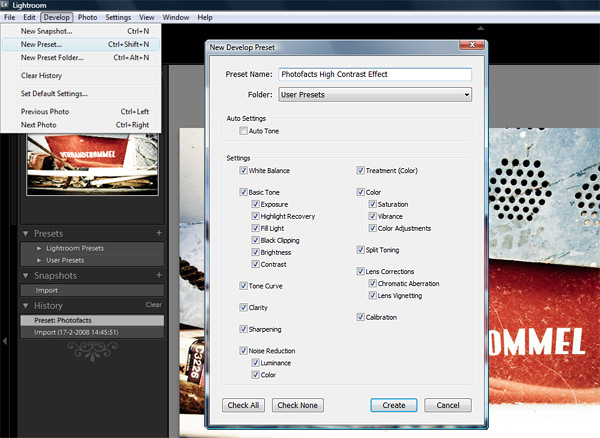Click the Check None button

pyautogui.click(x=298, y=405)
